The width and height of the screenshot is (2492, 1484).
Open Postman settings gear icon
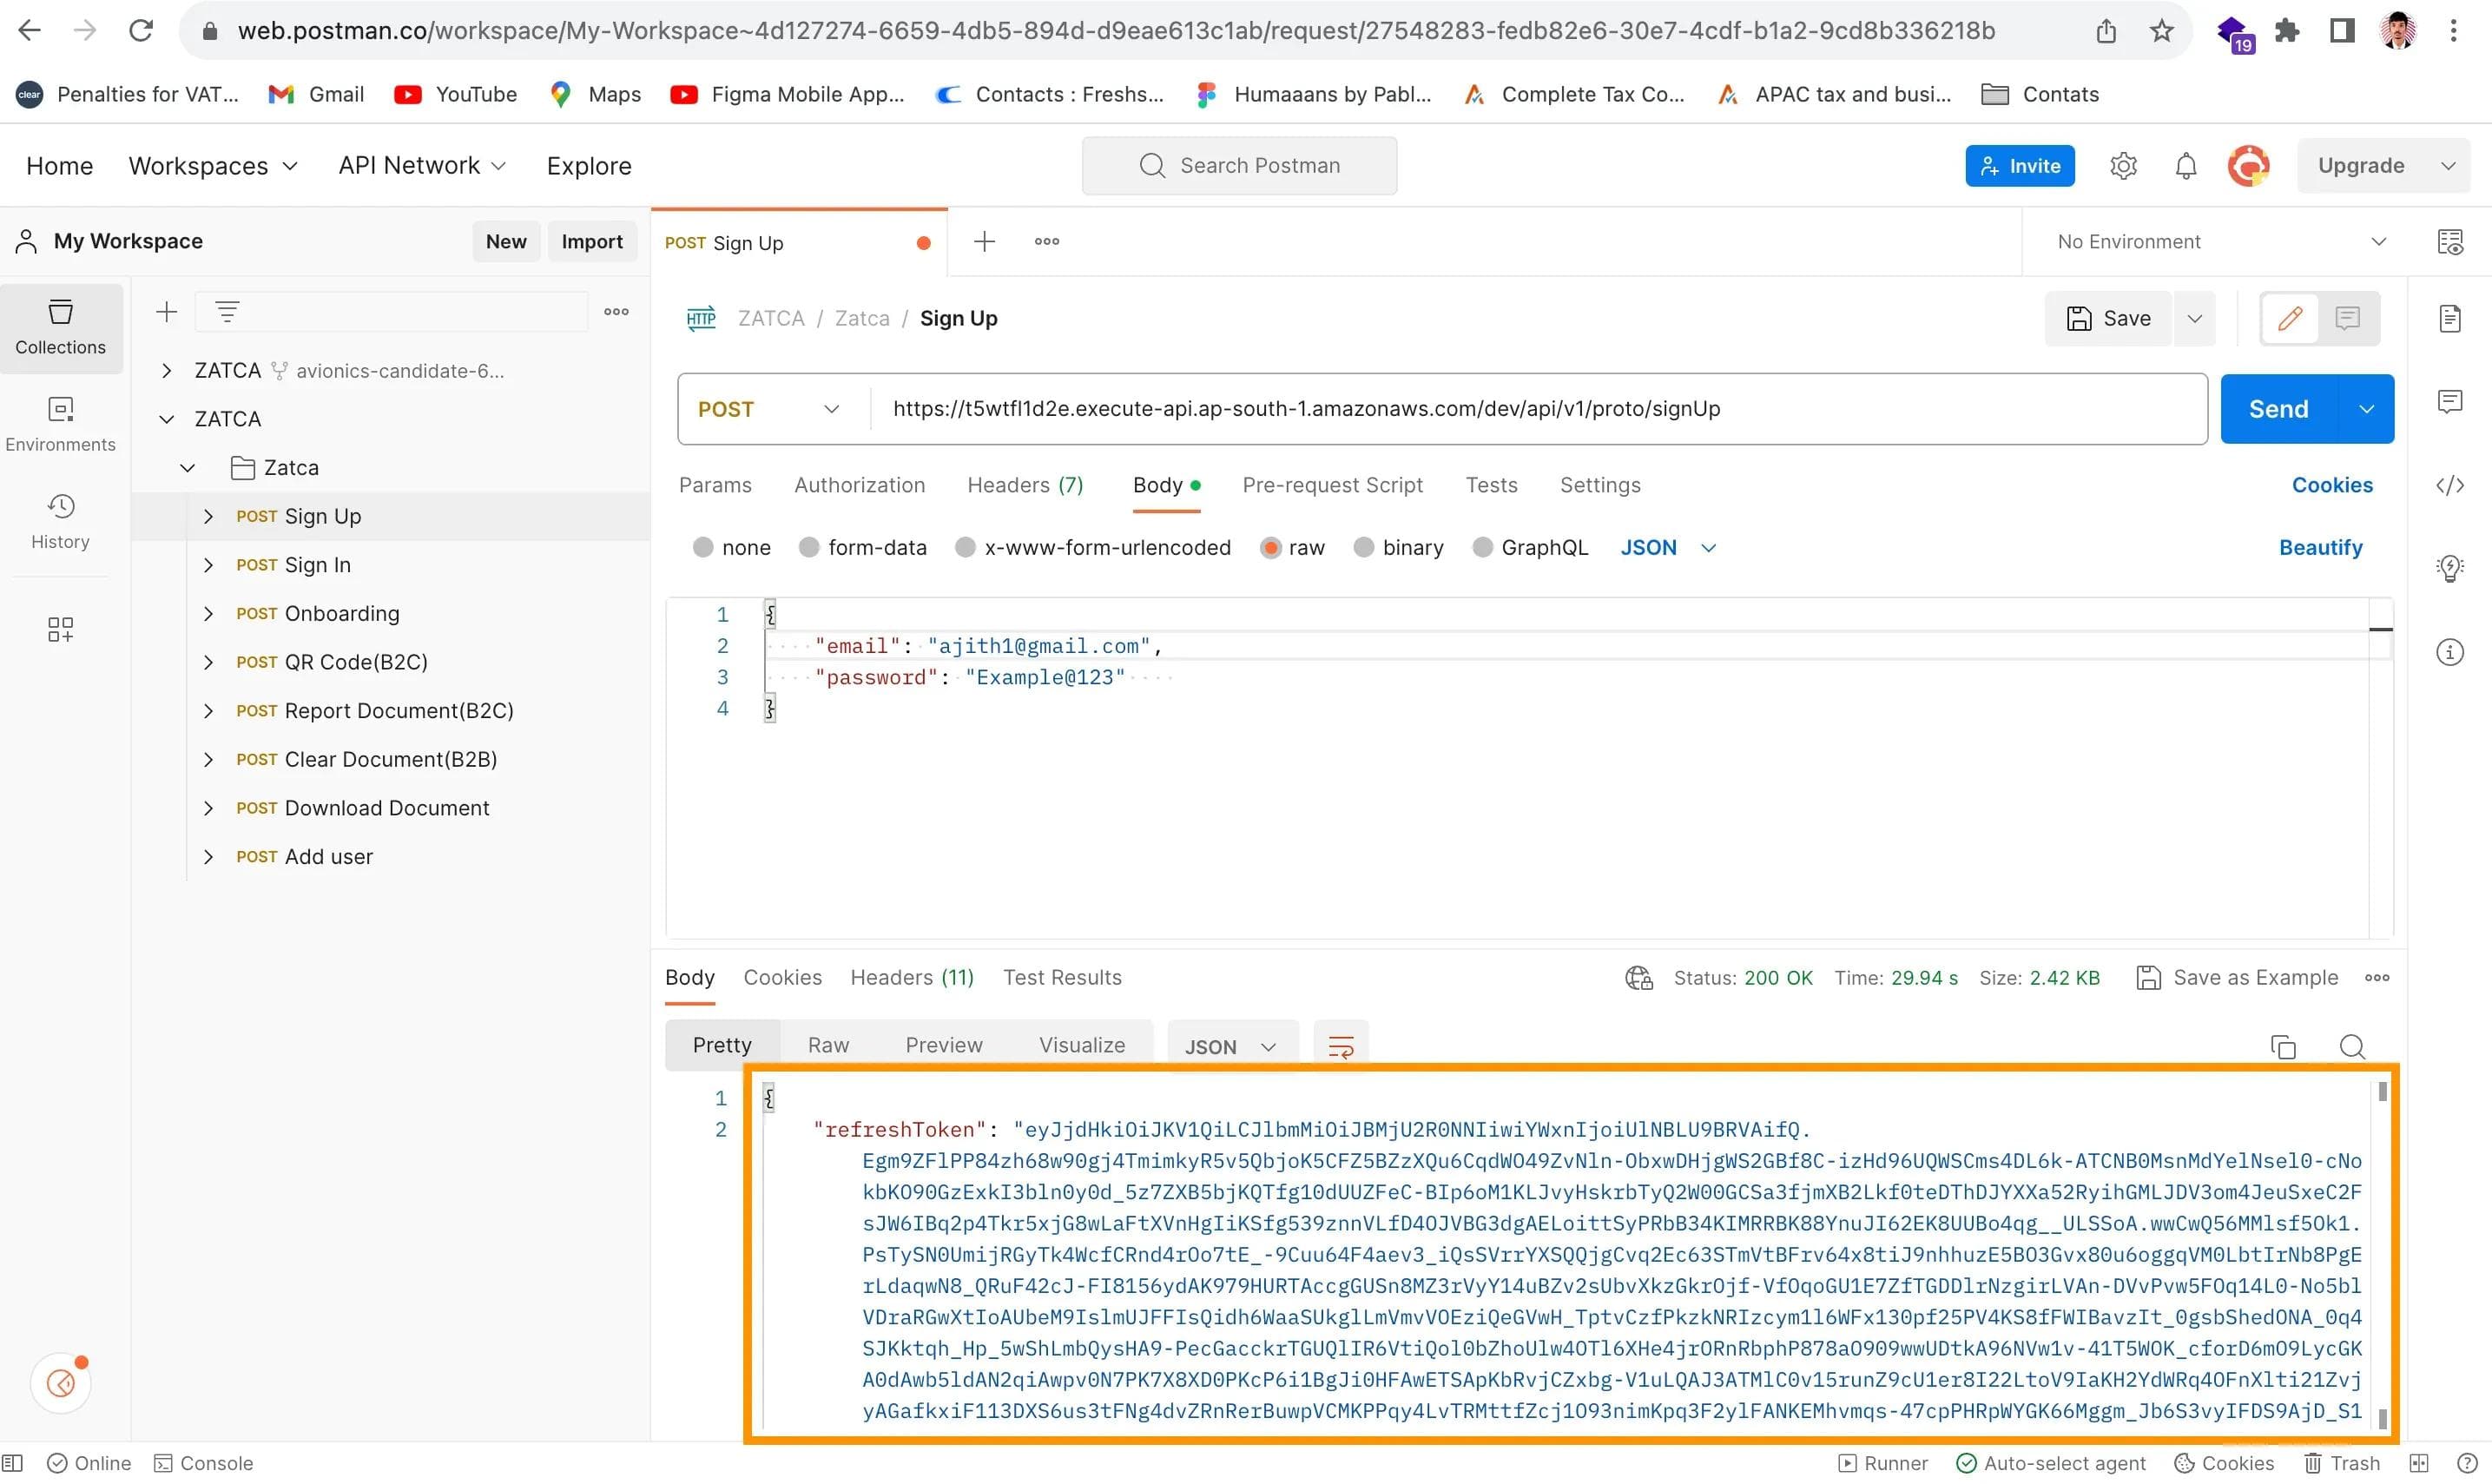(x=2123, y=166)
